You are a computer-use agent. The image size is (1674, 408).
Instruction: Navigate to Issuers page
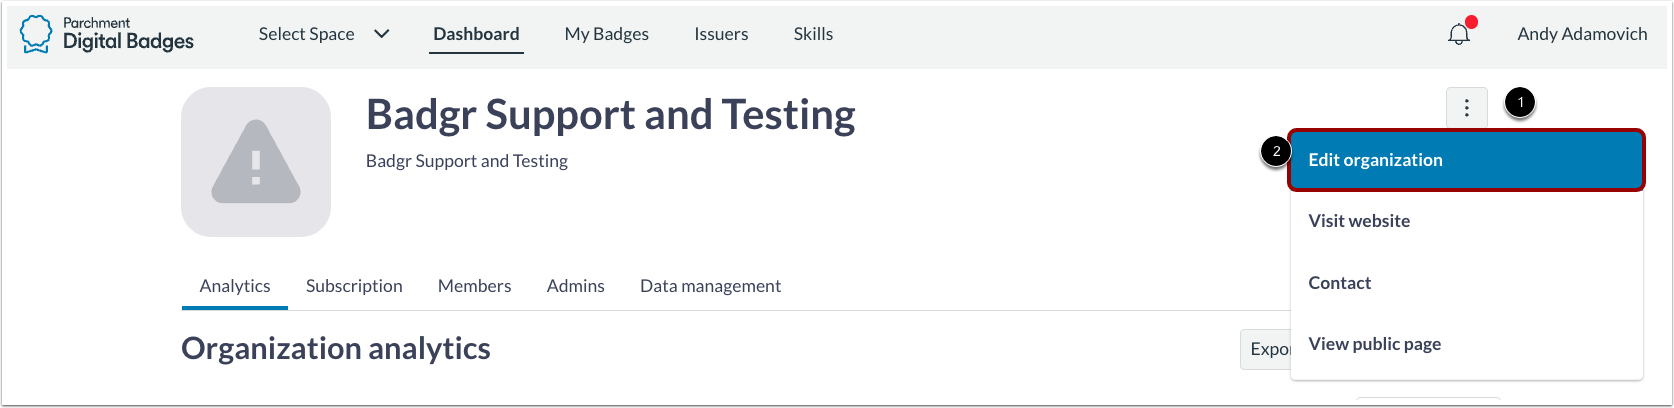point(721,34)
